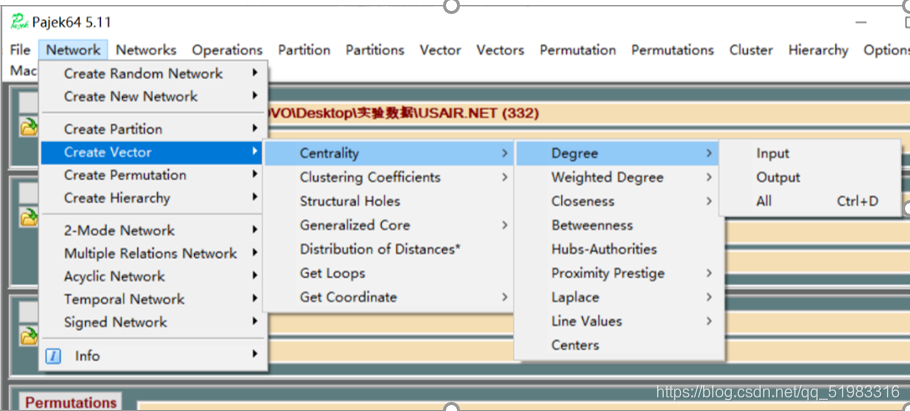Expand Generalized Core submenu
This screenshot has height=411, width=910.
[x=389, y=225]
